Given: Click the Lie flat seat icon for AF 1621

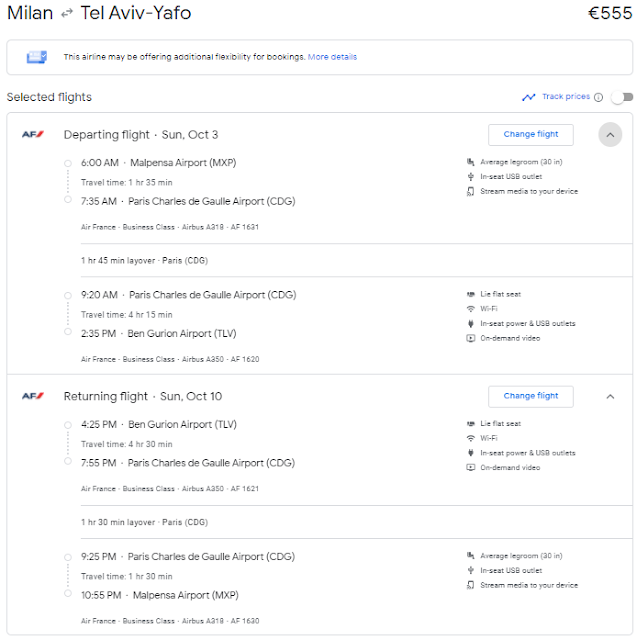Looking at the screenshot, I should (x=471, y=424).
